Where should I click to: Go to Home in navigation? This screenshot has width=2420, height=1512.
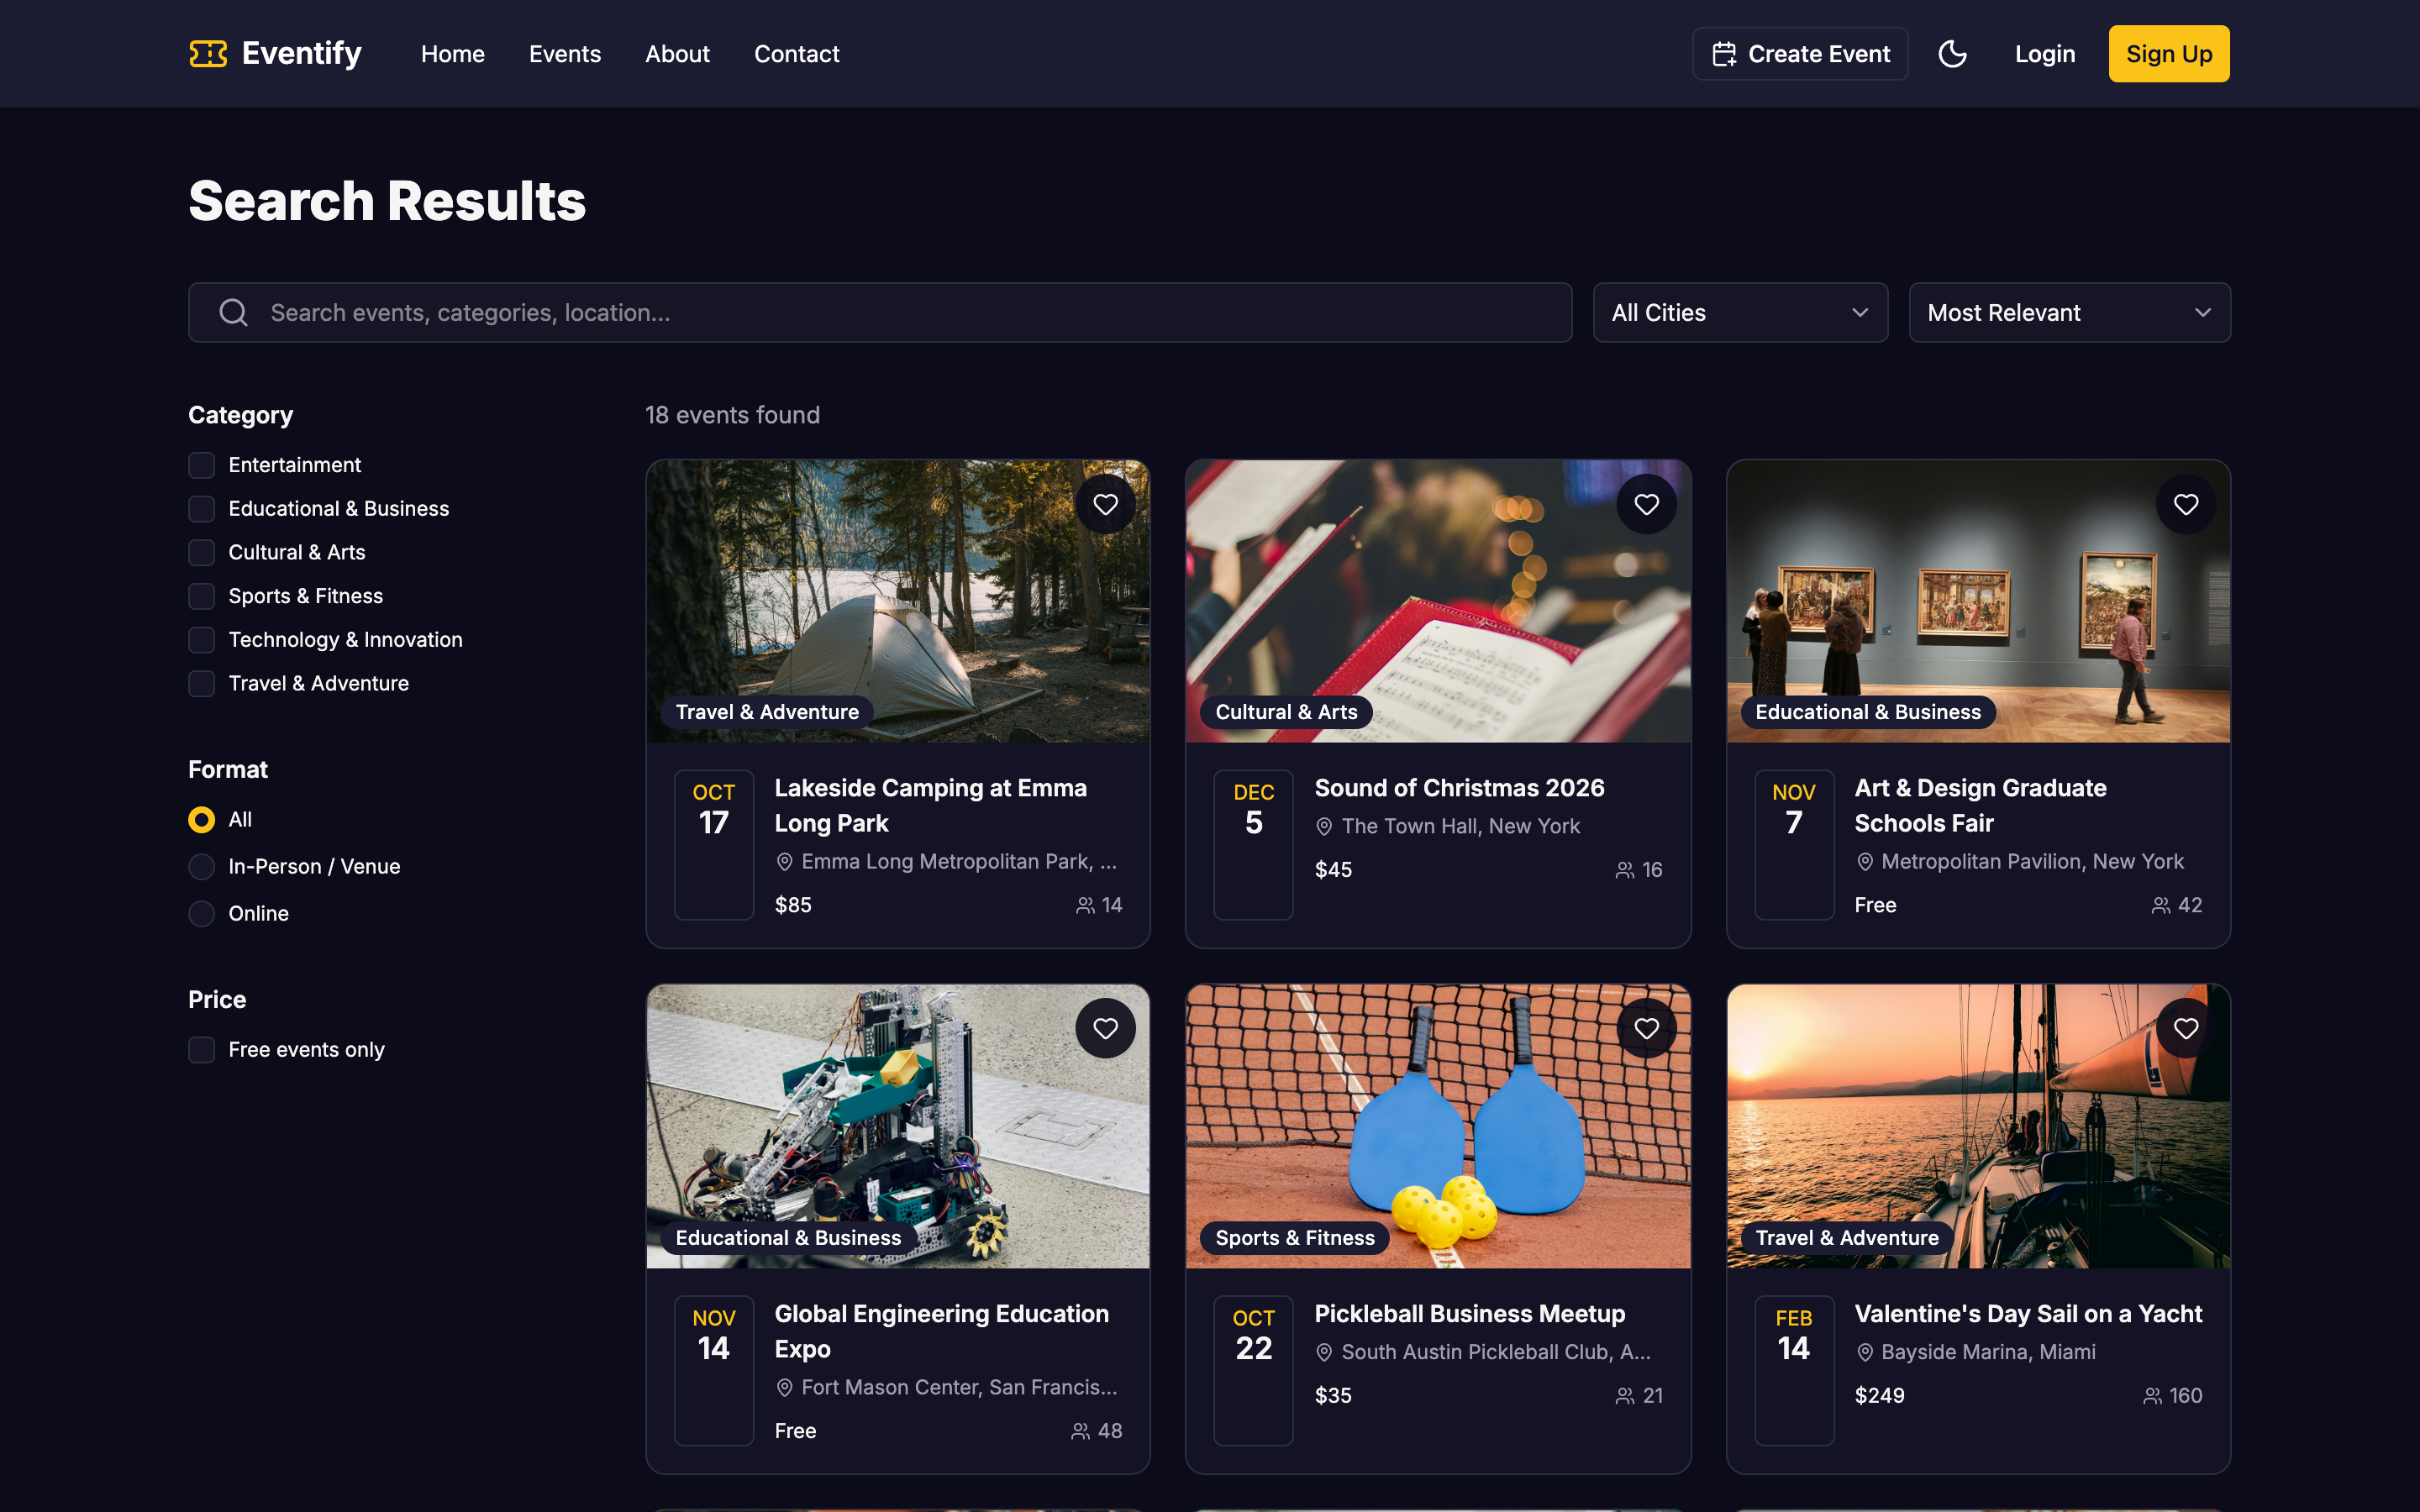pyautogui.click(x=453, y=54)
